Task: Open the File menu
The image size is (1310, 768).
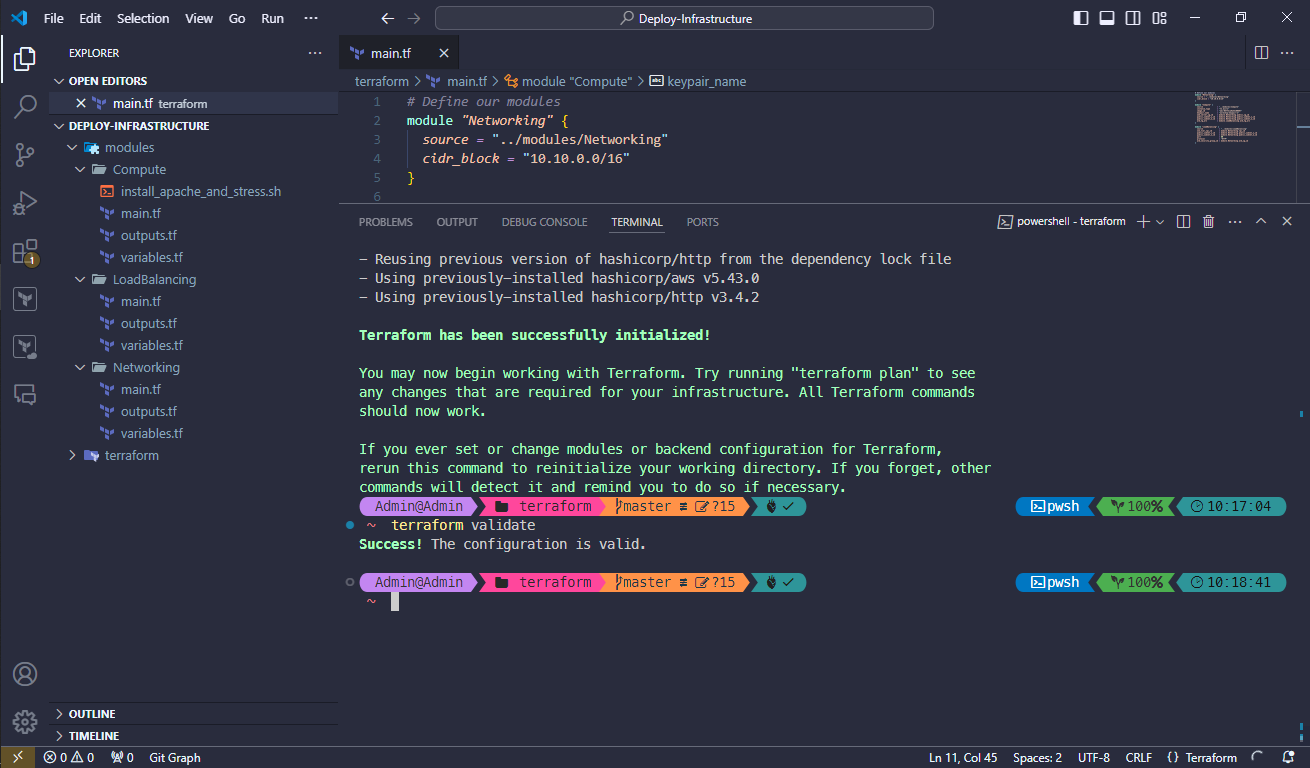Action: pos(53,18)
